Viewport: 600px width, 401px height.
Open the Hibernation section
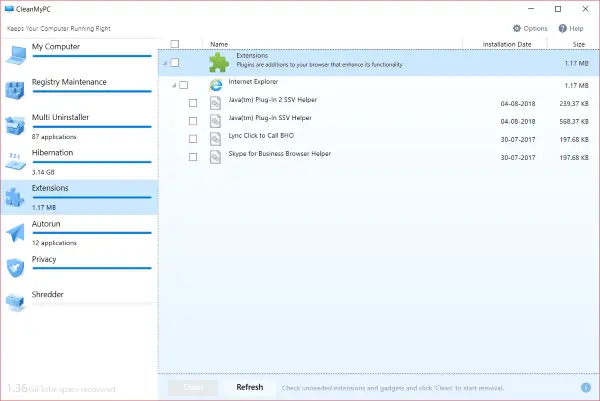point(79,161)
